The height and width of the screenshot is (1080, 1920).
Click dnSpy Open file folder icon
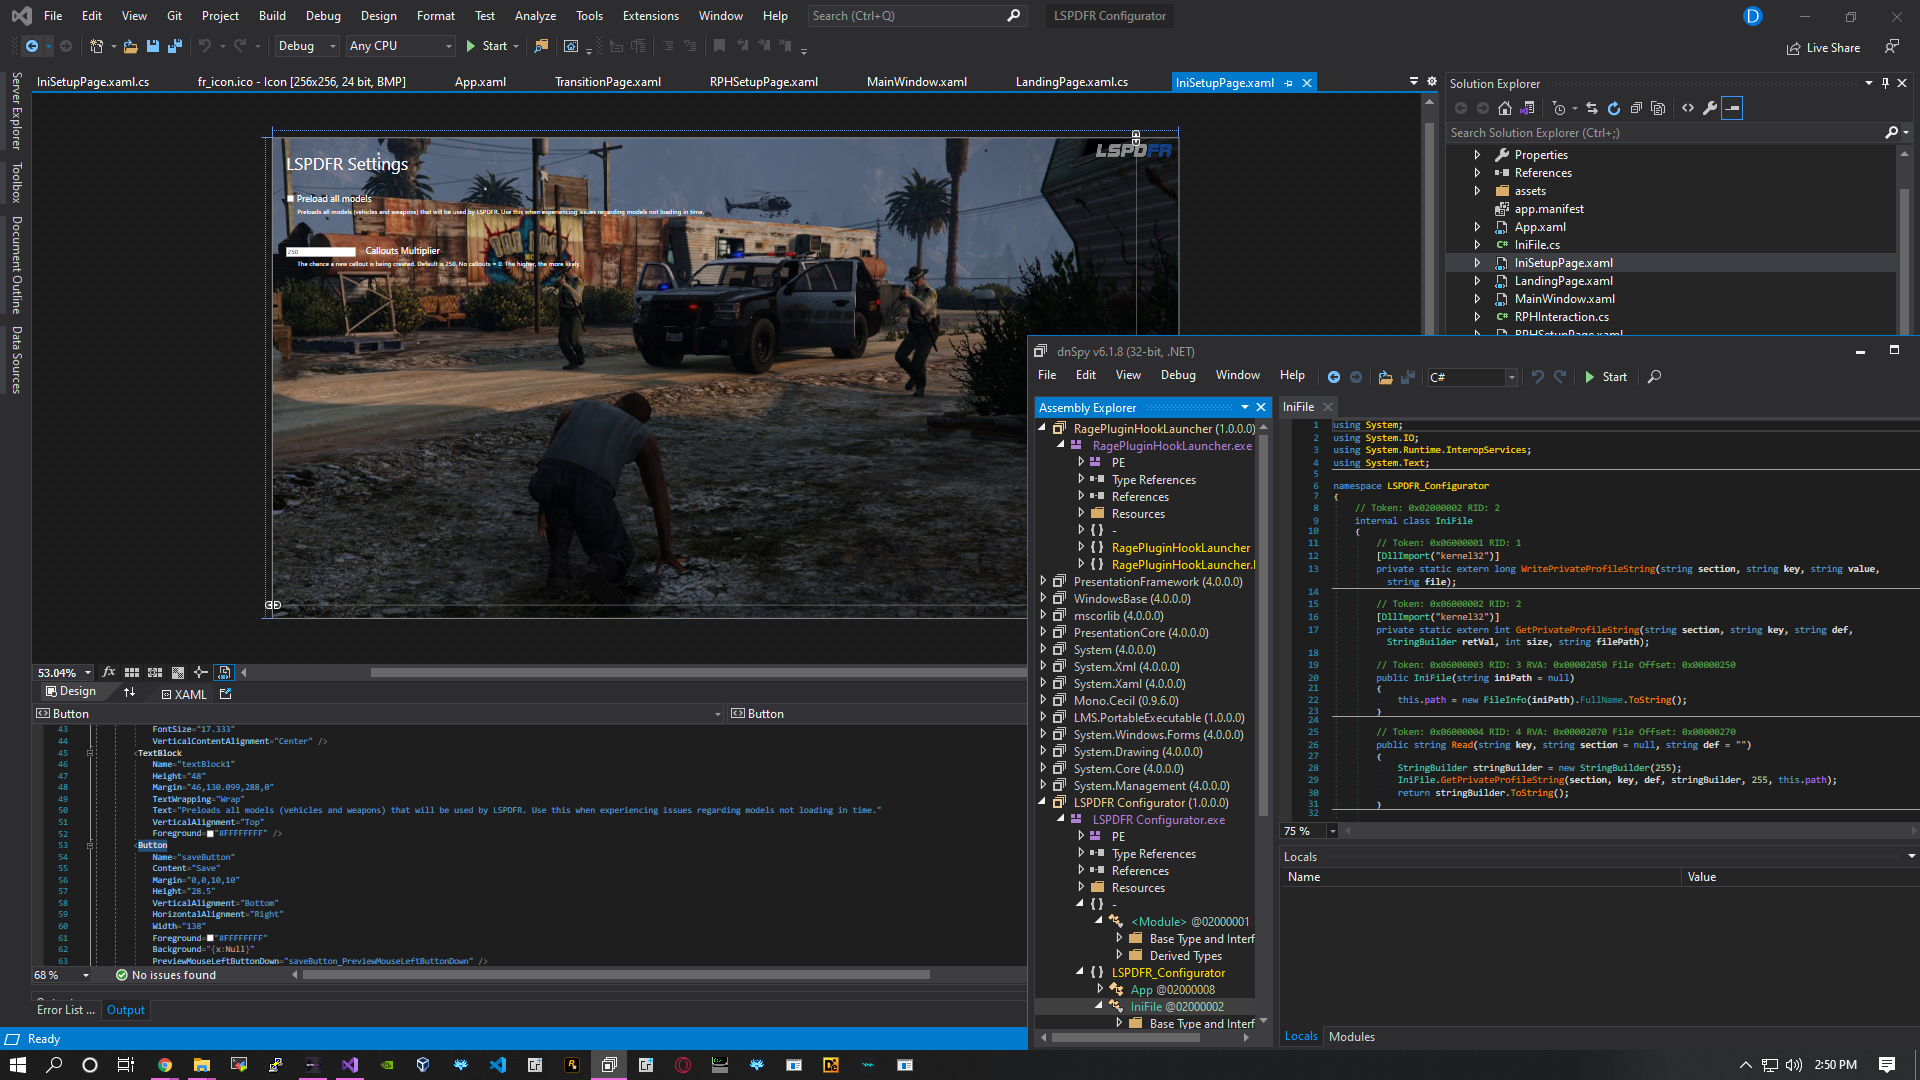tap(1385, 377)
